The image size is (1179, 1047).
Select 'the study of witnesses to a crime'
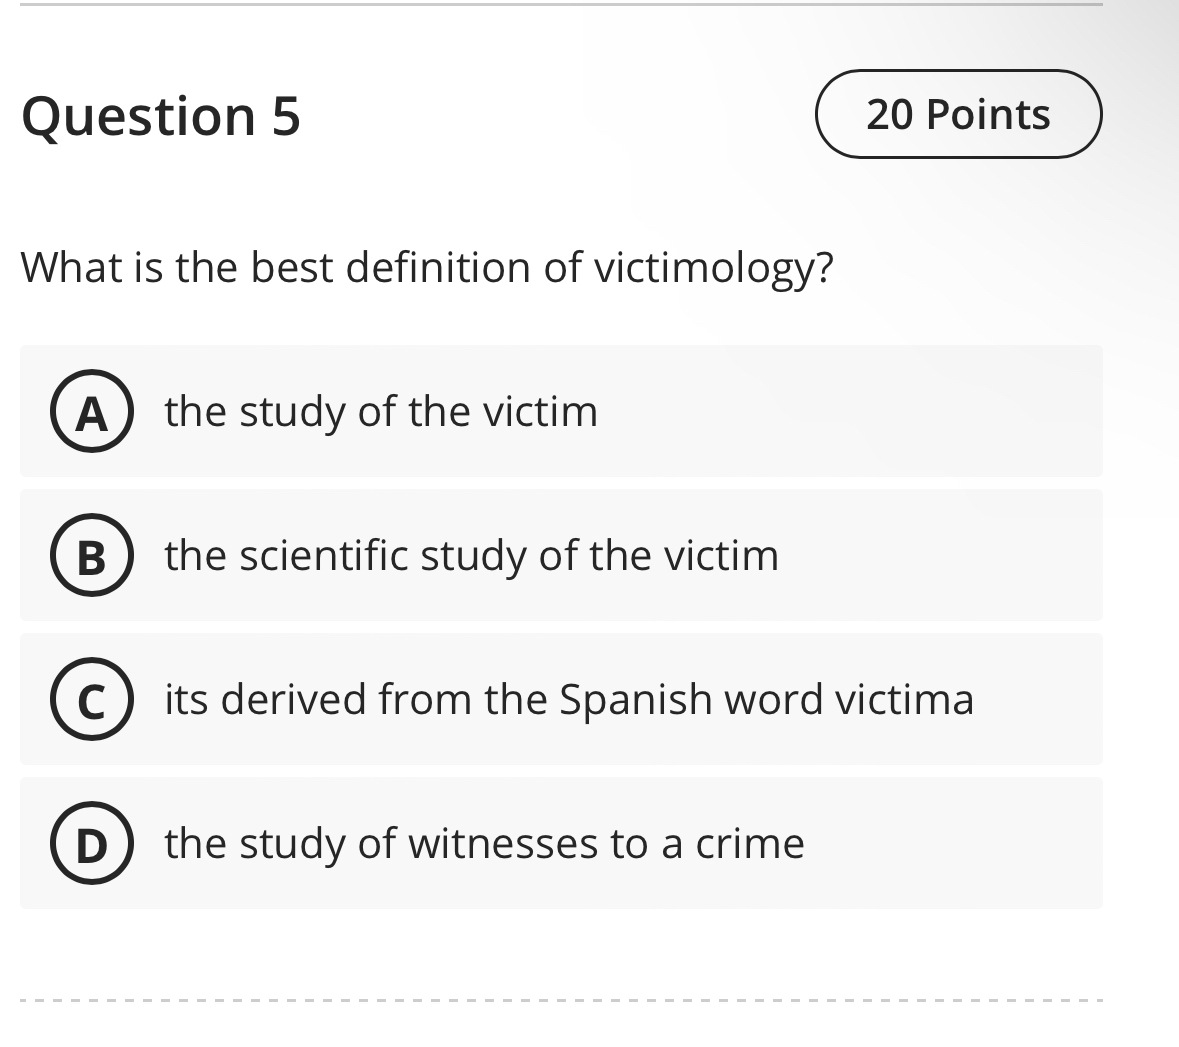point(484,844)
